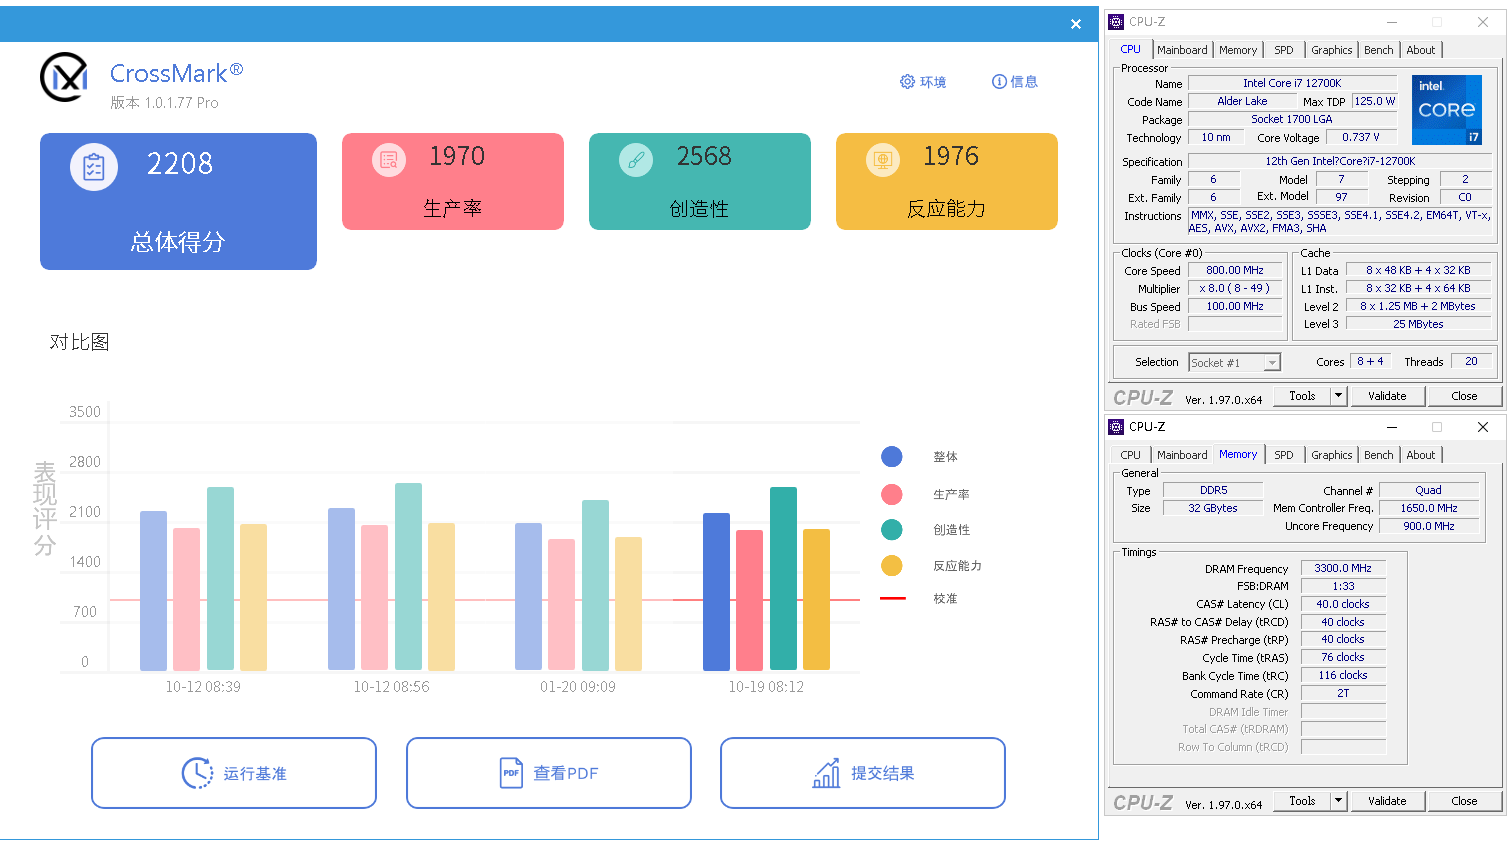Click the dark teal bar for 10-19 08:12

783,578
